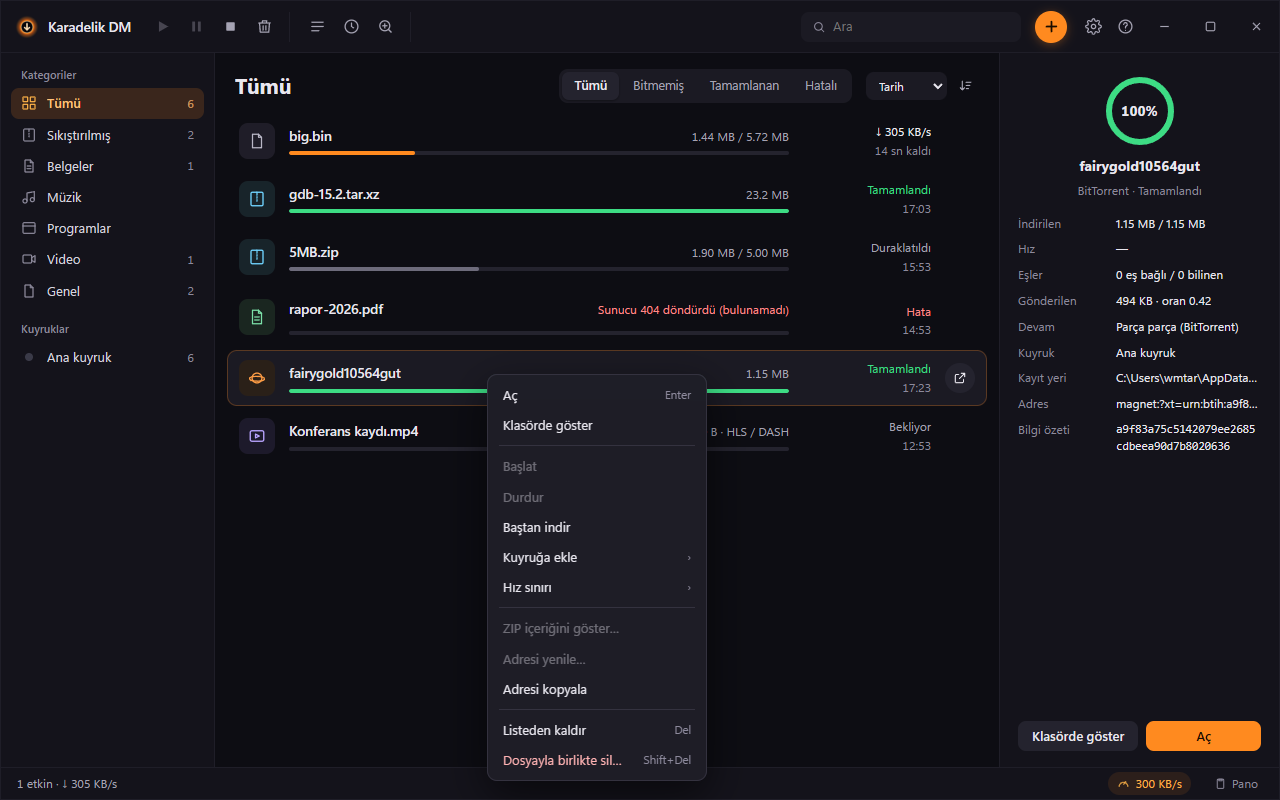Click the 300 KB/s speed limit indicator

(1149, 784)
